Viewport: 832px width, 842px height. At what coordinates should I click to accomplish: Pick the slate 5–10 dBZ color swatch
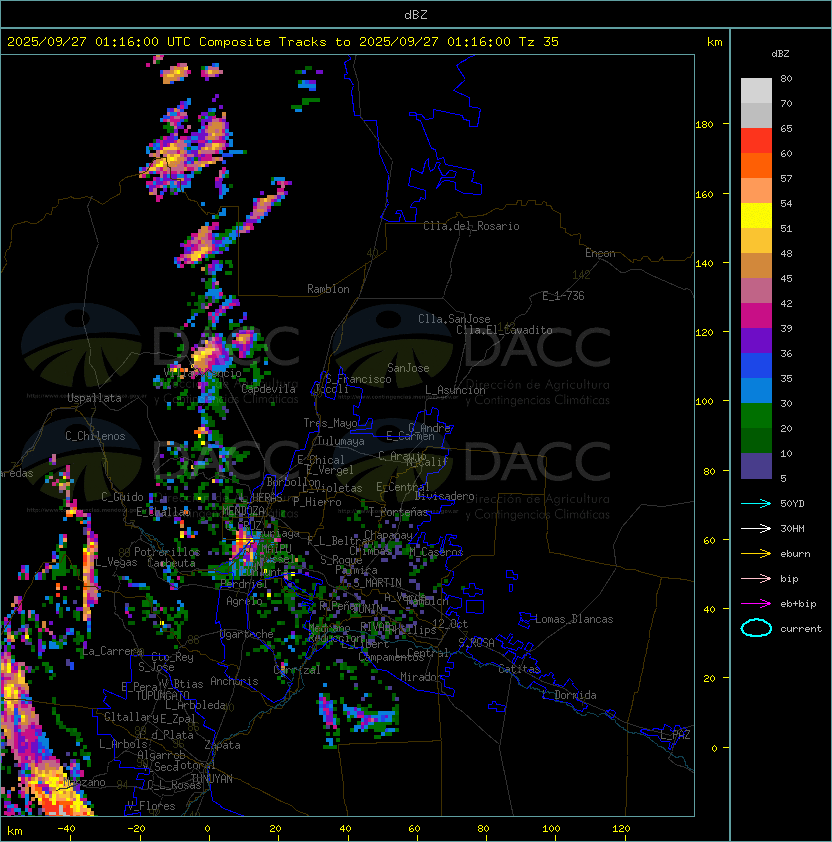click(756, 466)
